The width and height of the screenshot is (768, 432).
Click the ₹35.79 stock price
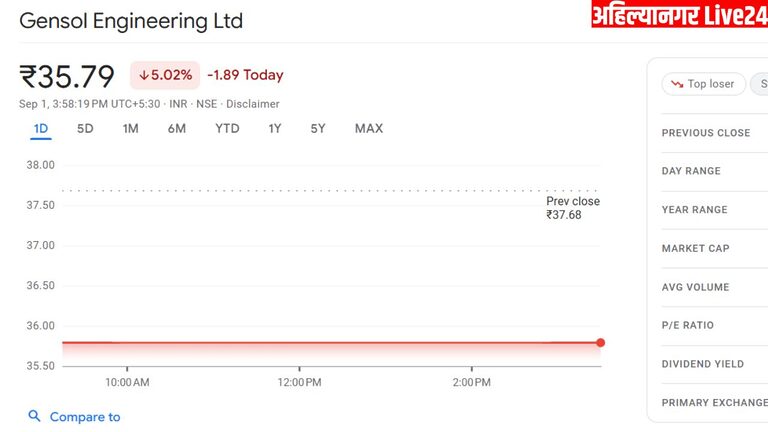tap(67, 76)
